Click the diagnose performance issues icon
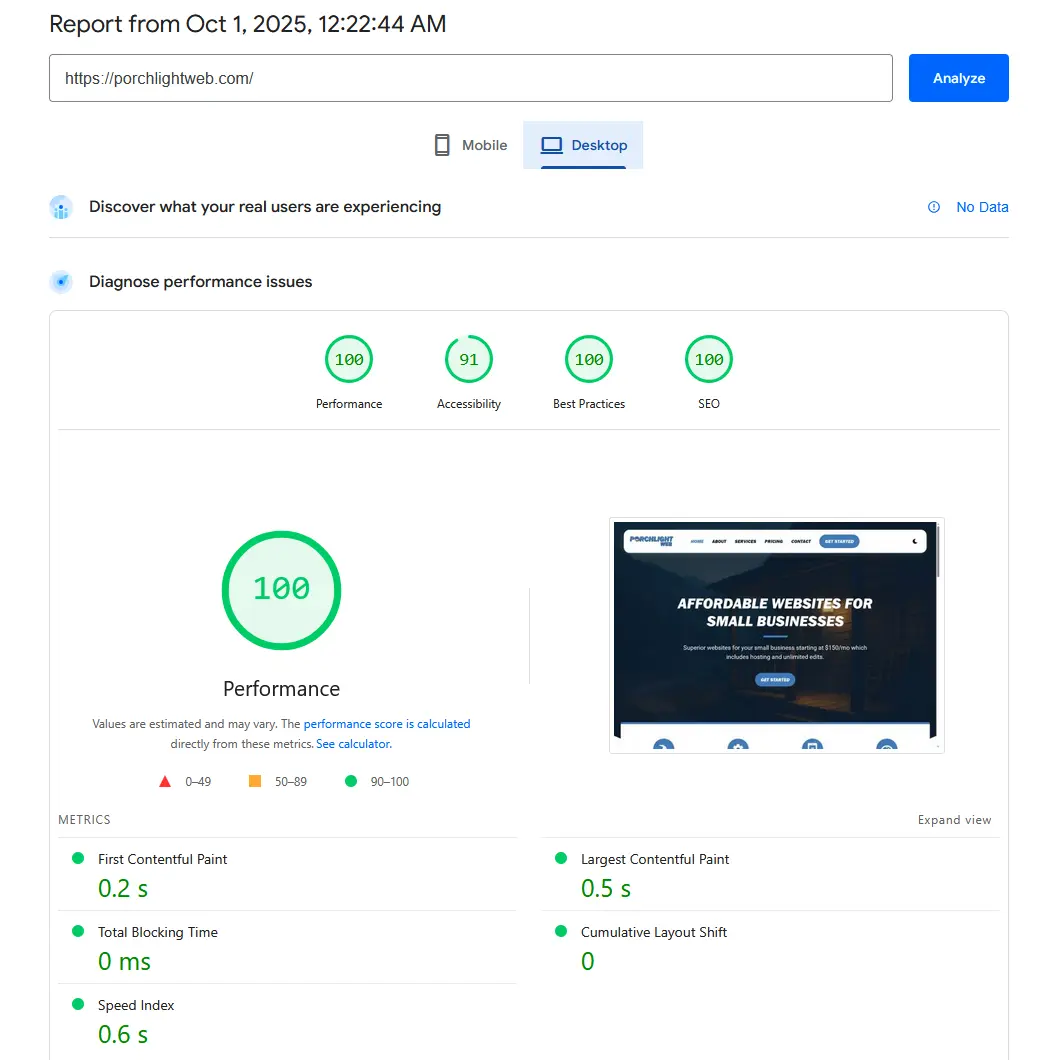 (x=61, y=282)
